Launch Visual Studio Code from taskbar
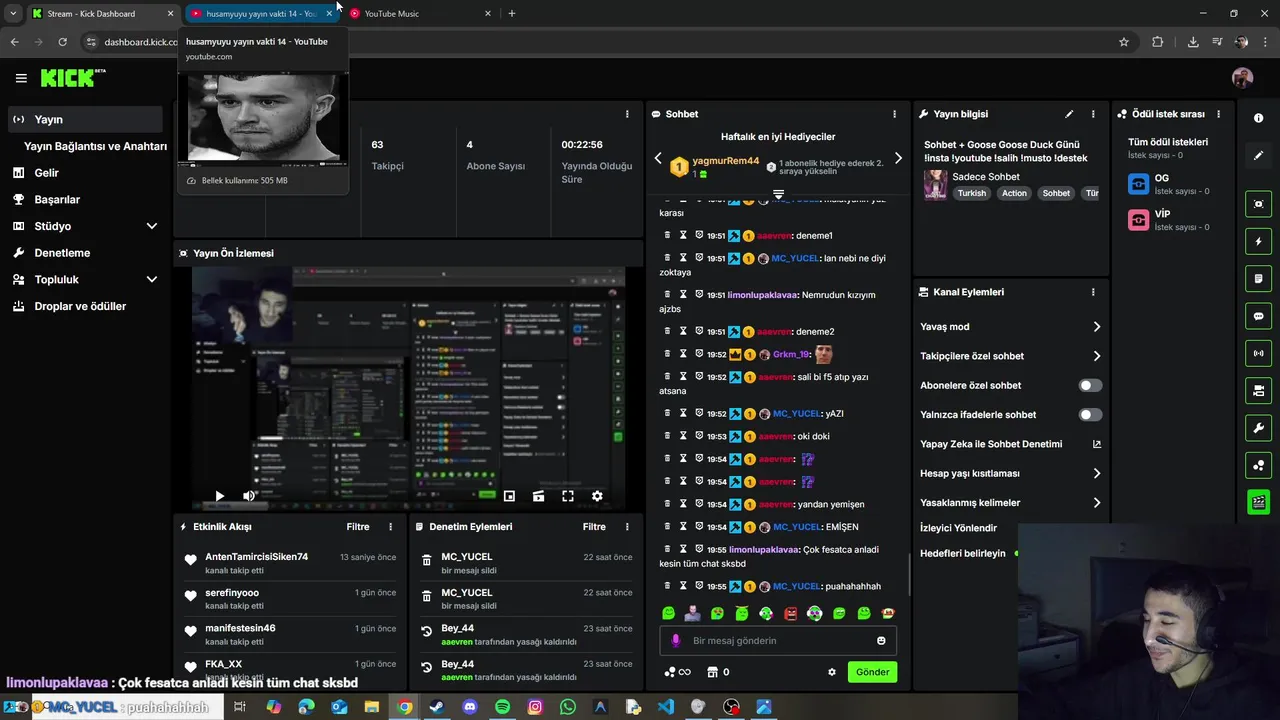Image resolution: width=1280 pixels, height=720 pixels. (x=666, y=707)
